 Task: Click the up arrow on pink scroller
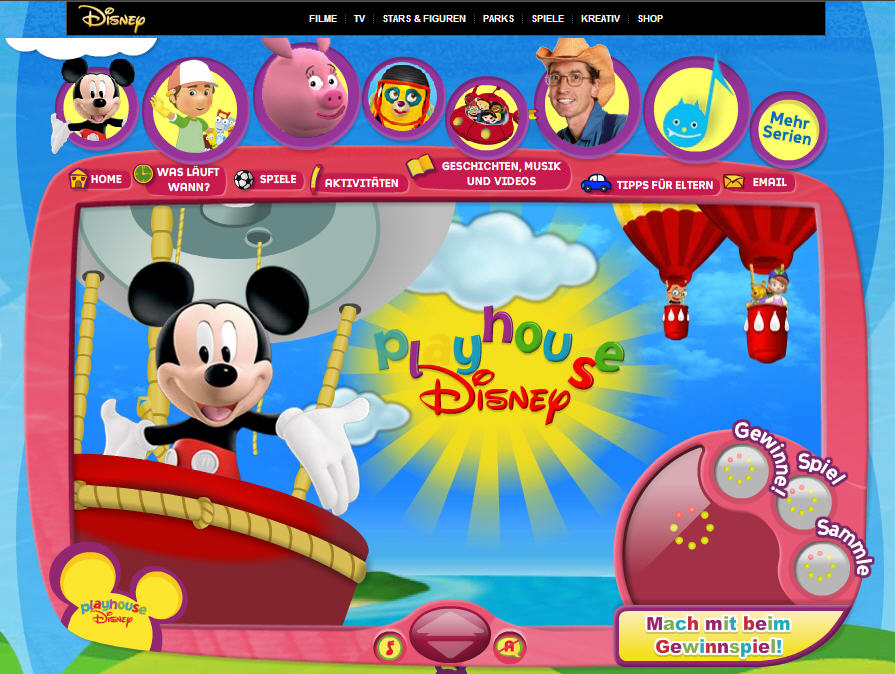(450, 623)
